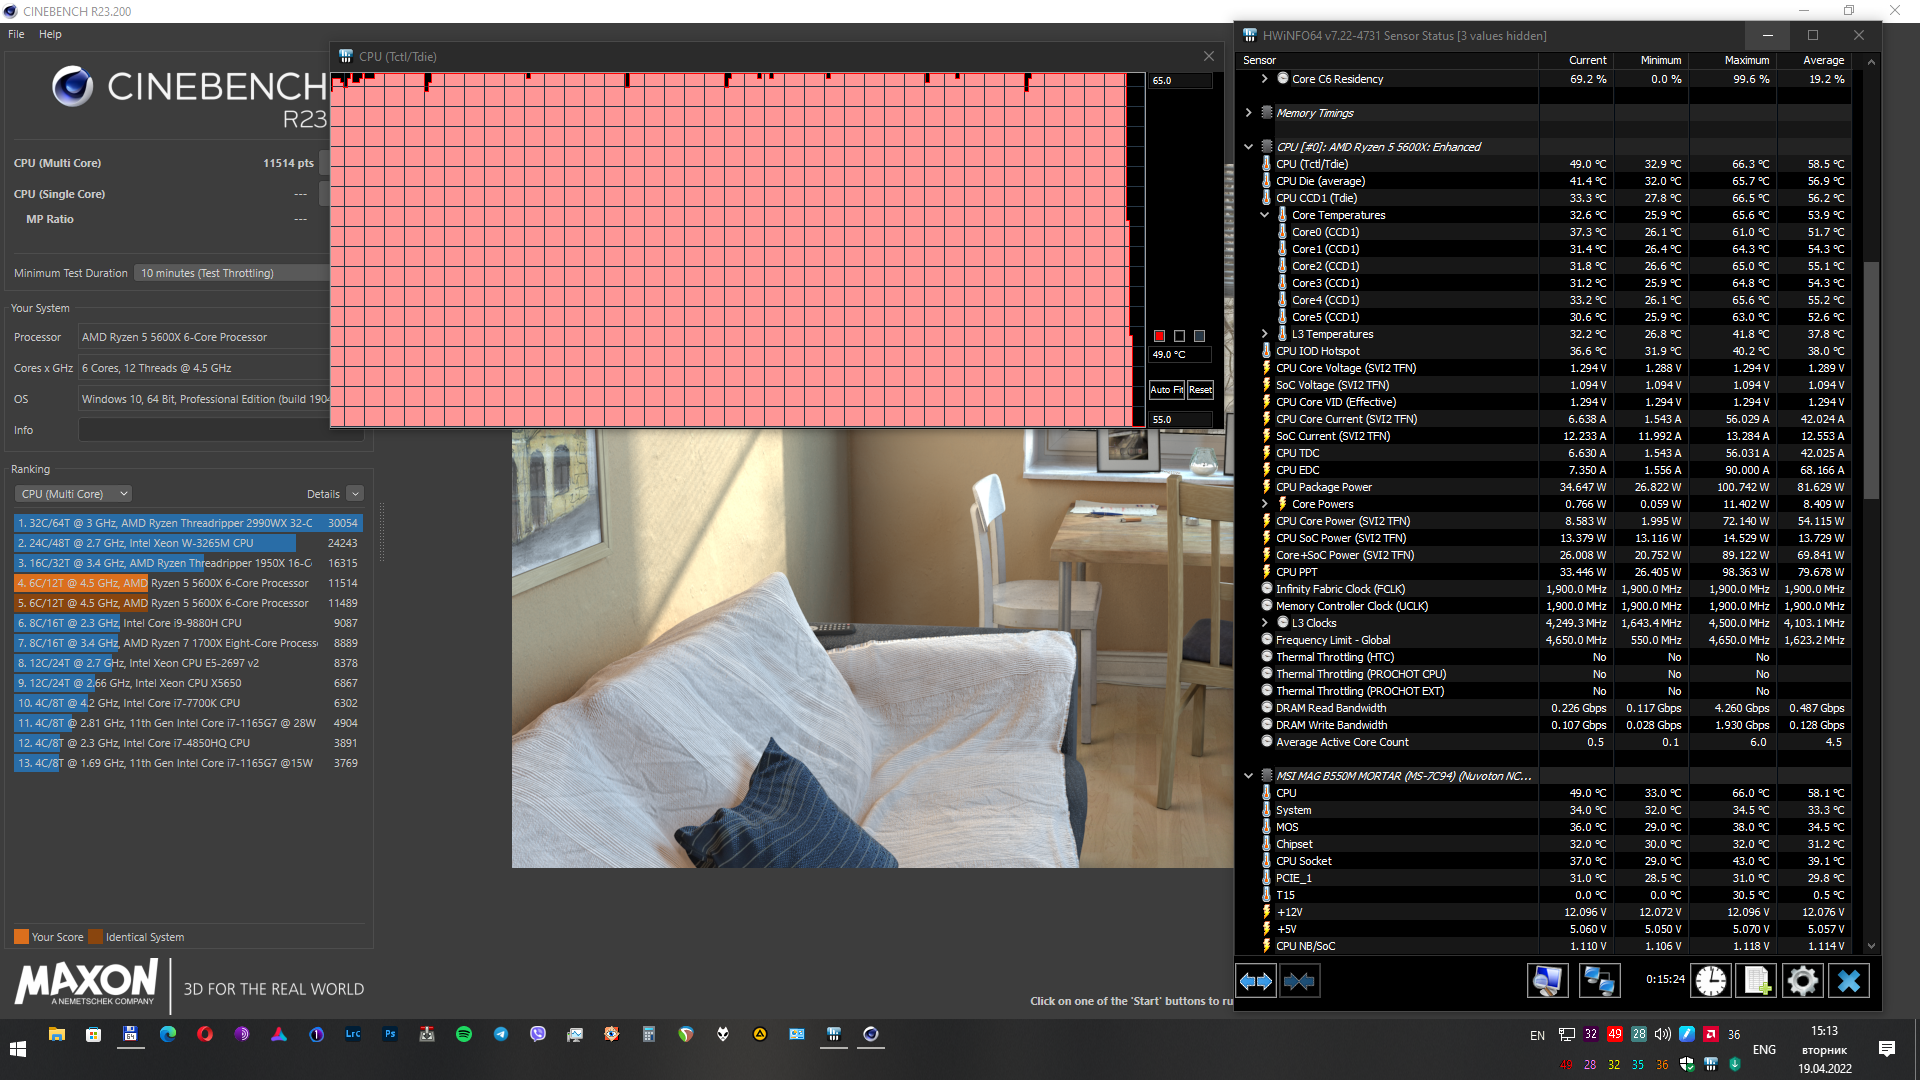Expand the Memory Timings section

[x=1249, y=113]
